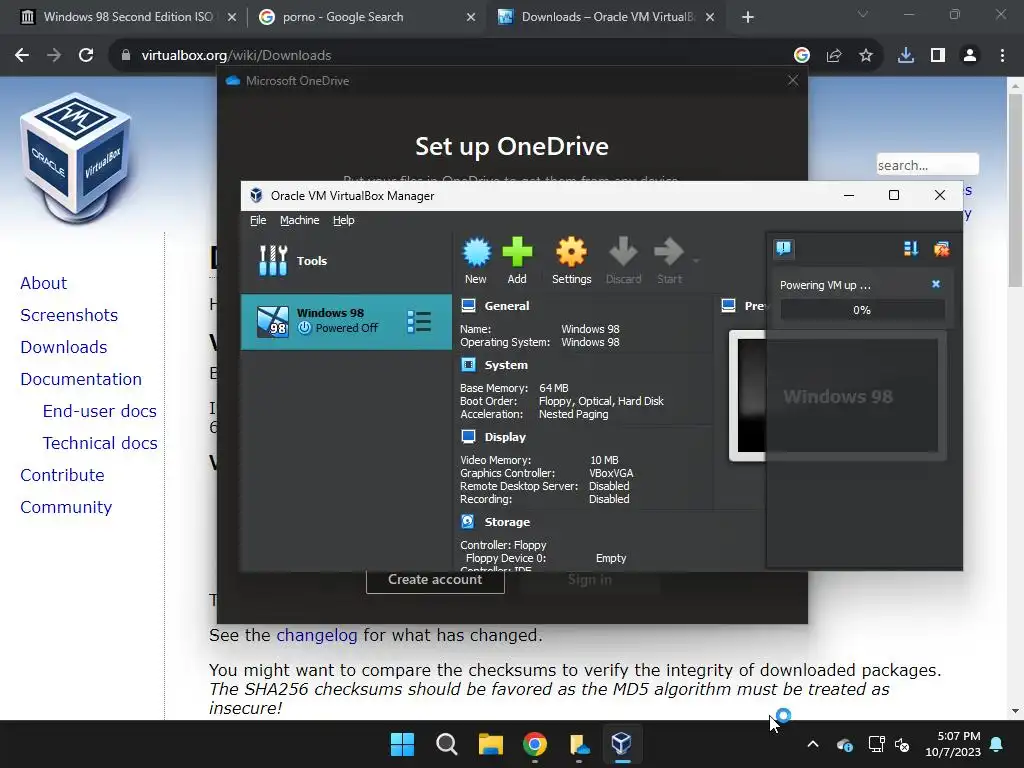This screenshot has height=768, width=1024.
Task: Open the Chrome tab search chevron
Action: (x=863, y=14)
